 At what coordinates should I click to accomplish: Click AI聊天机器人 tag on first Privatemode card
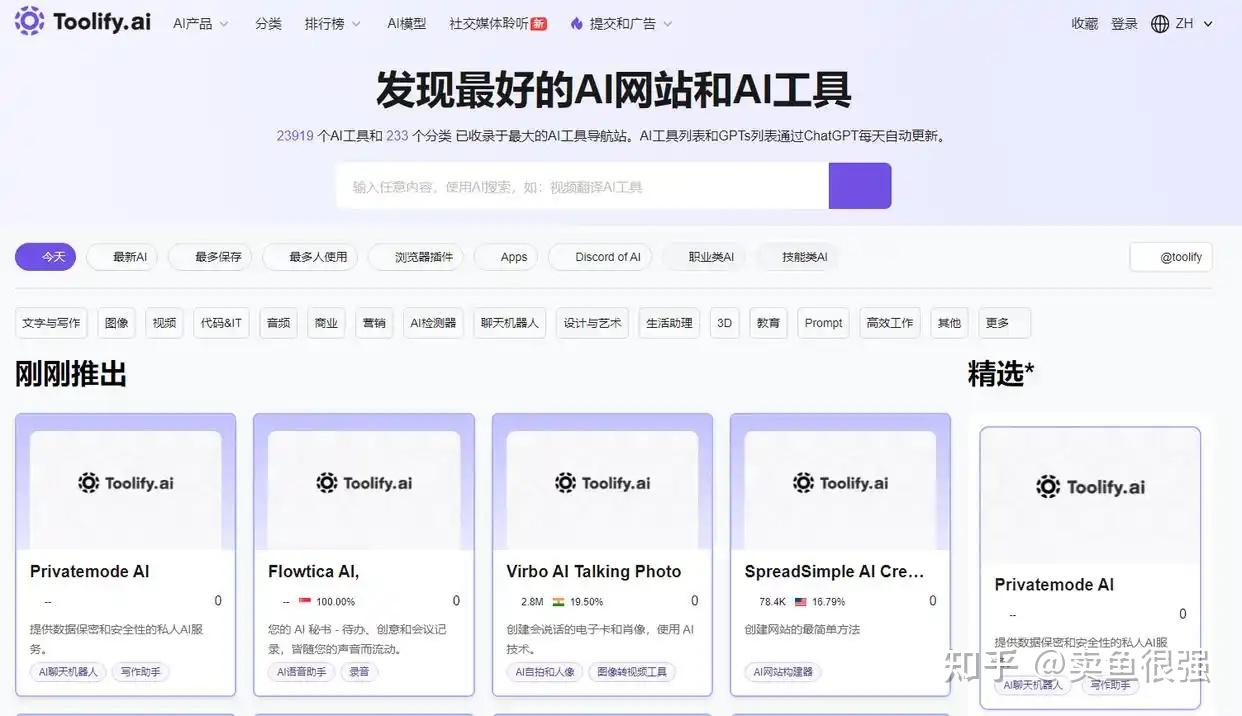pos(68,672)
